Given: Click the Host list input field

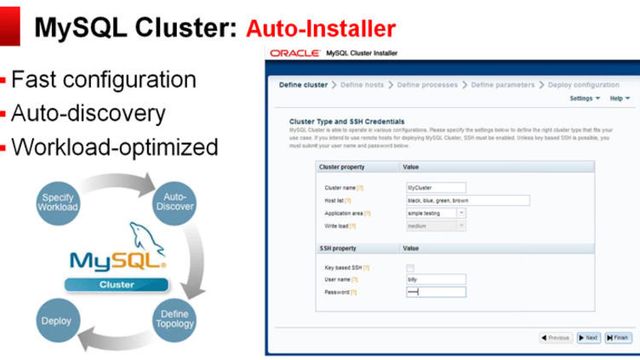Looking at the screenshot, I should click(x=468, y=200).
